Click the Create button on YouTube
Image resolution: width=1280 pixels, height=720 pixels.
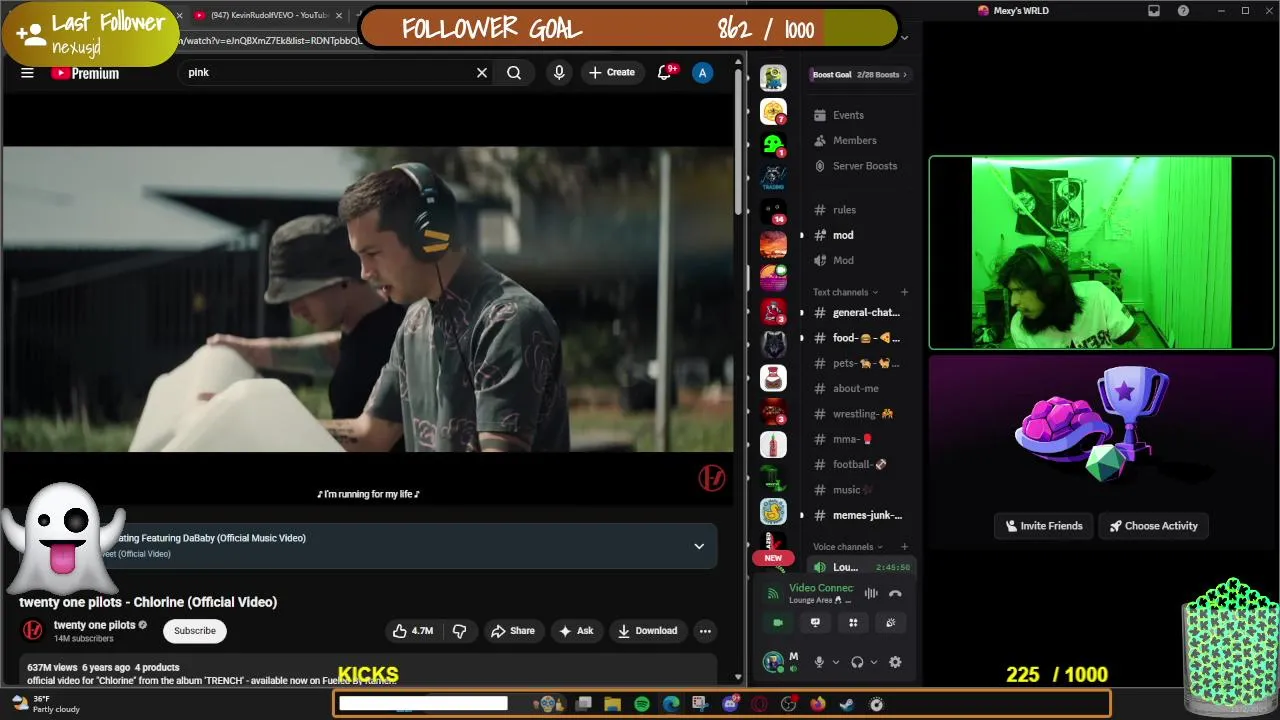(x=612, y=72)
